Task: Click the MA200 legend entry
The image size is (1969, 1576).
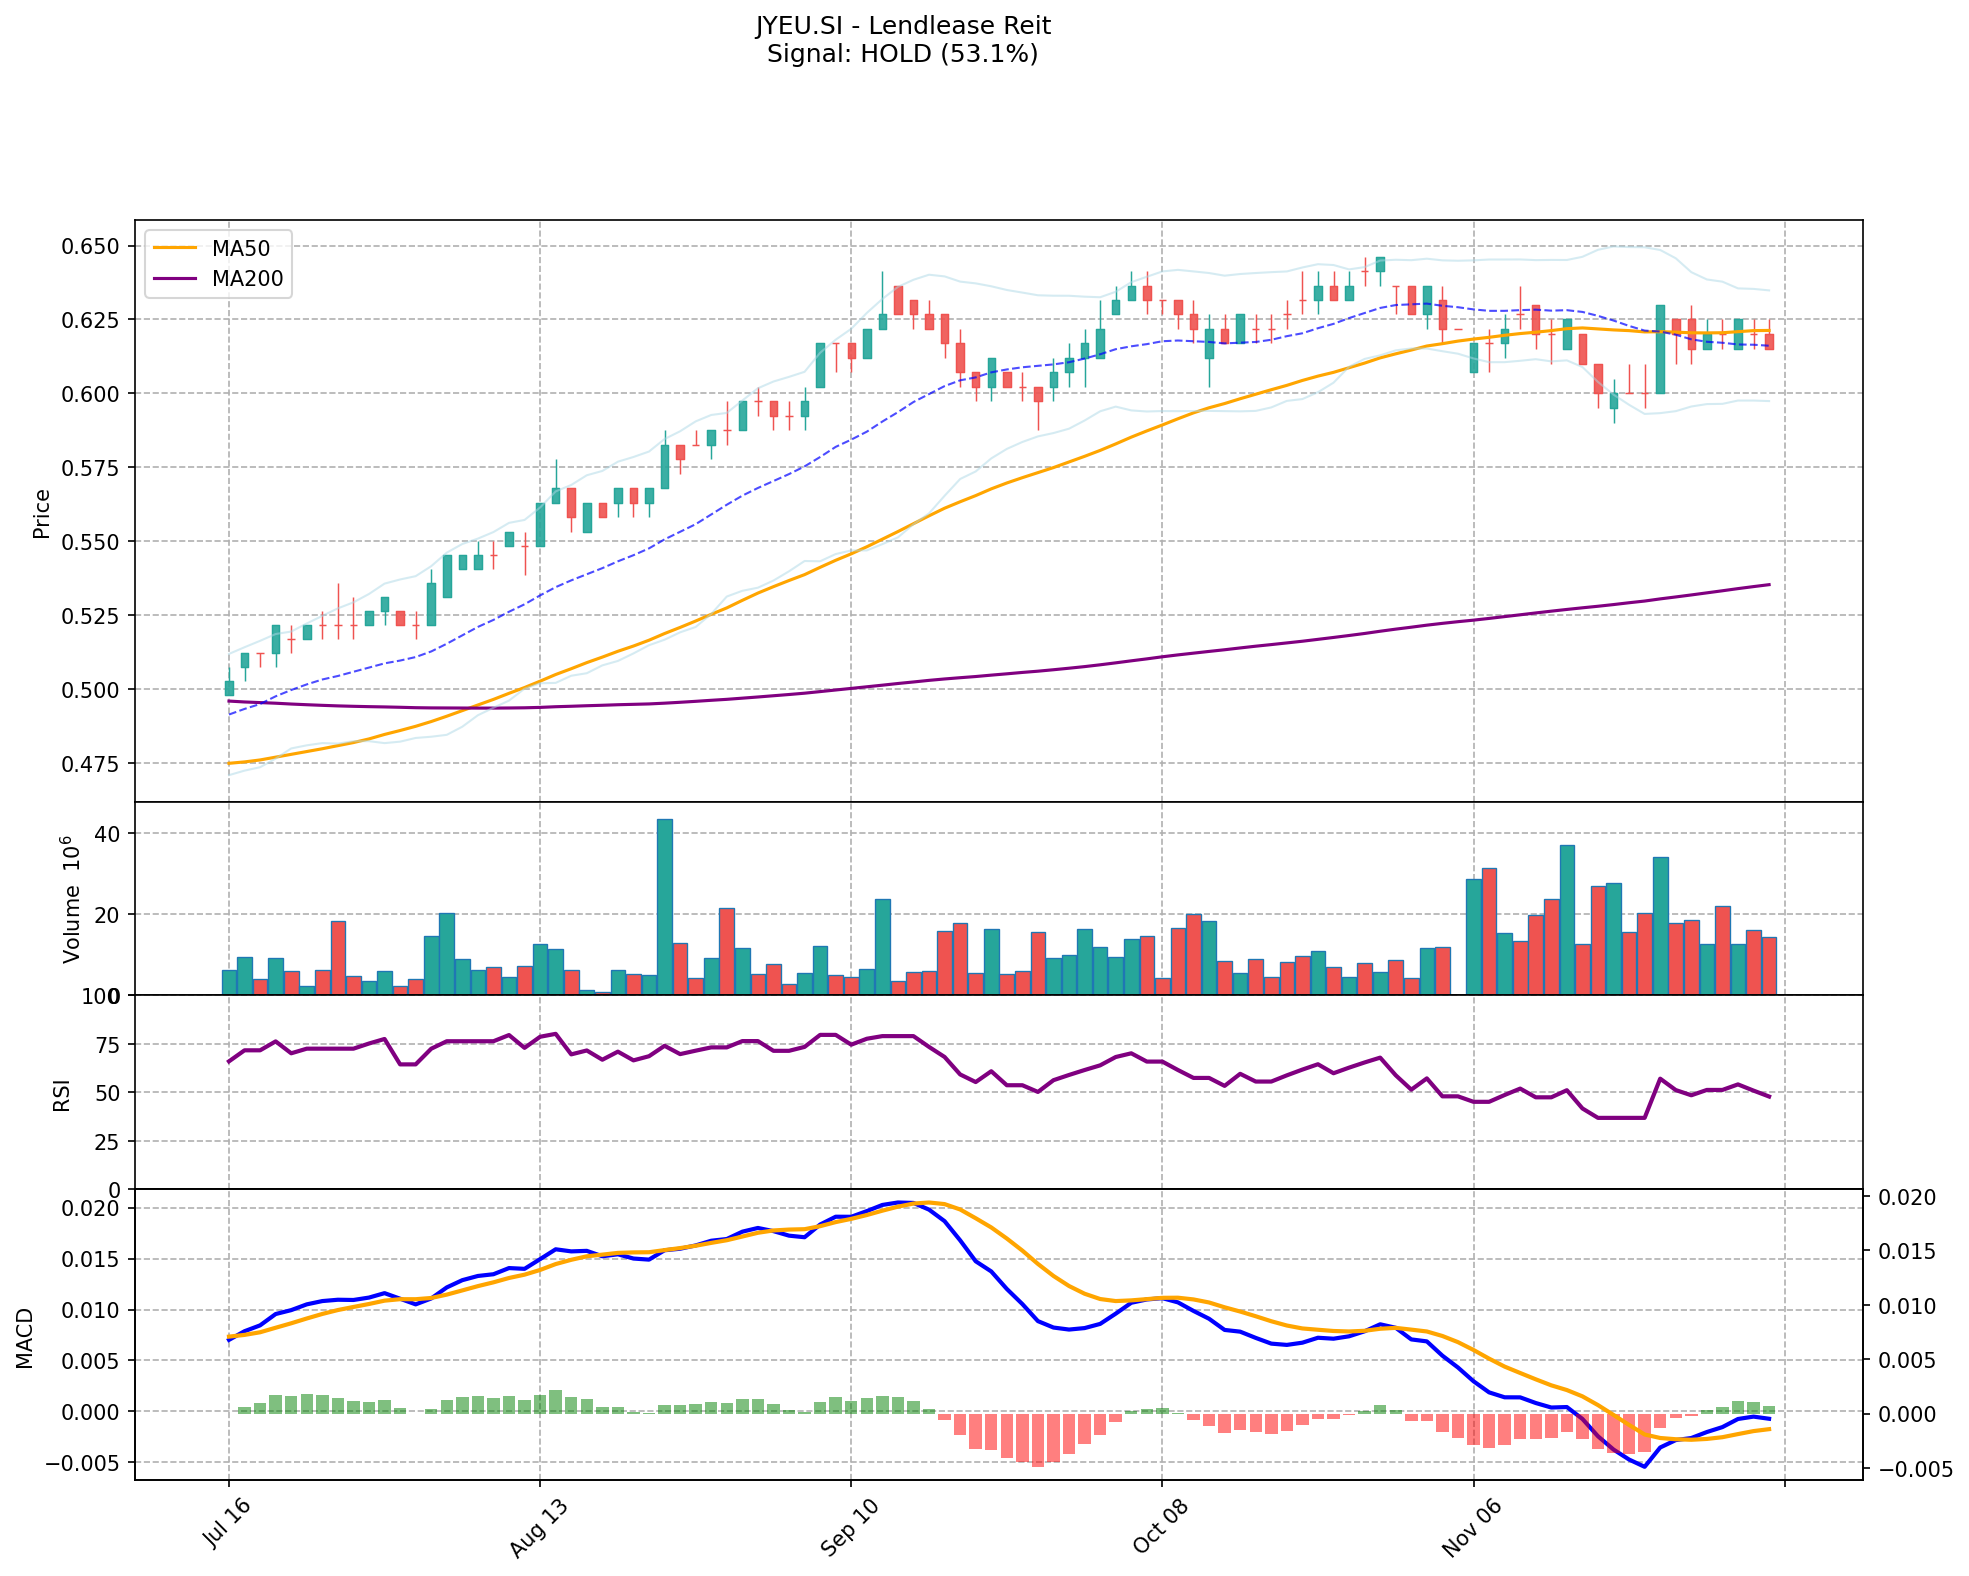Action: tap(247, 279)
